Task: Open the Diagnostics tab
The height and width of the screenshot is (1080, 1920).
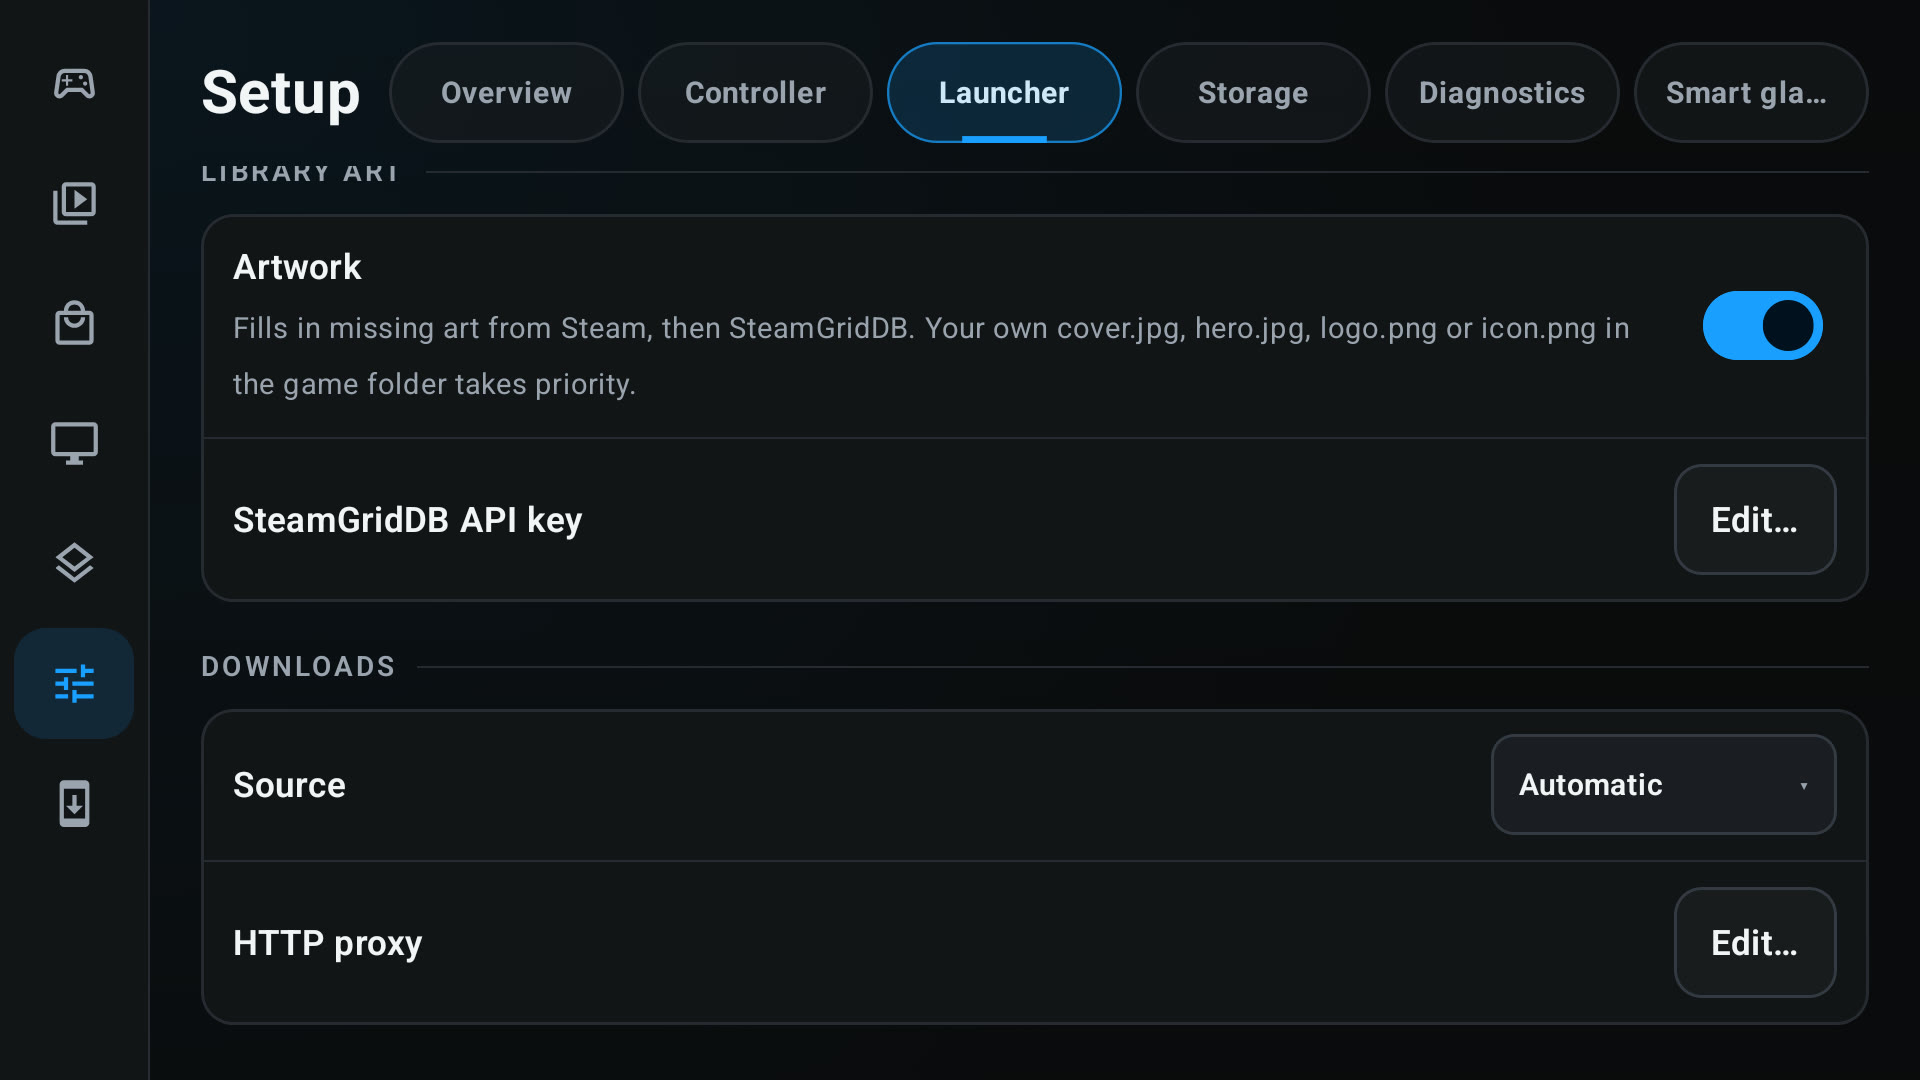Action: pos(1502,92)
